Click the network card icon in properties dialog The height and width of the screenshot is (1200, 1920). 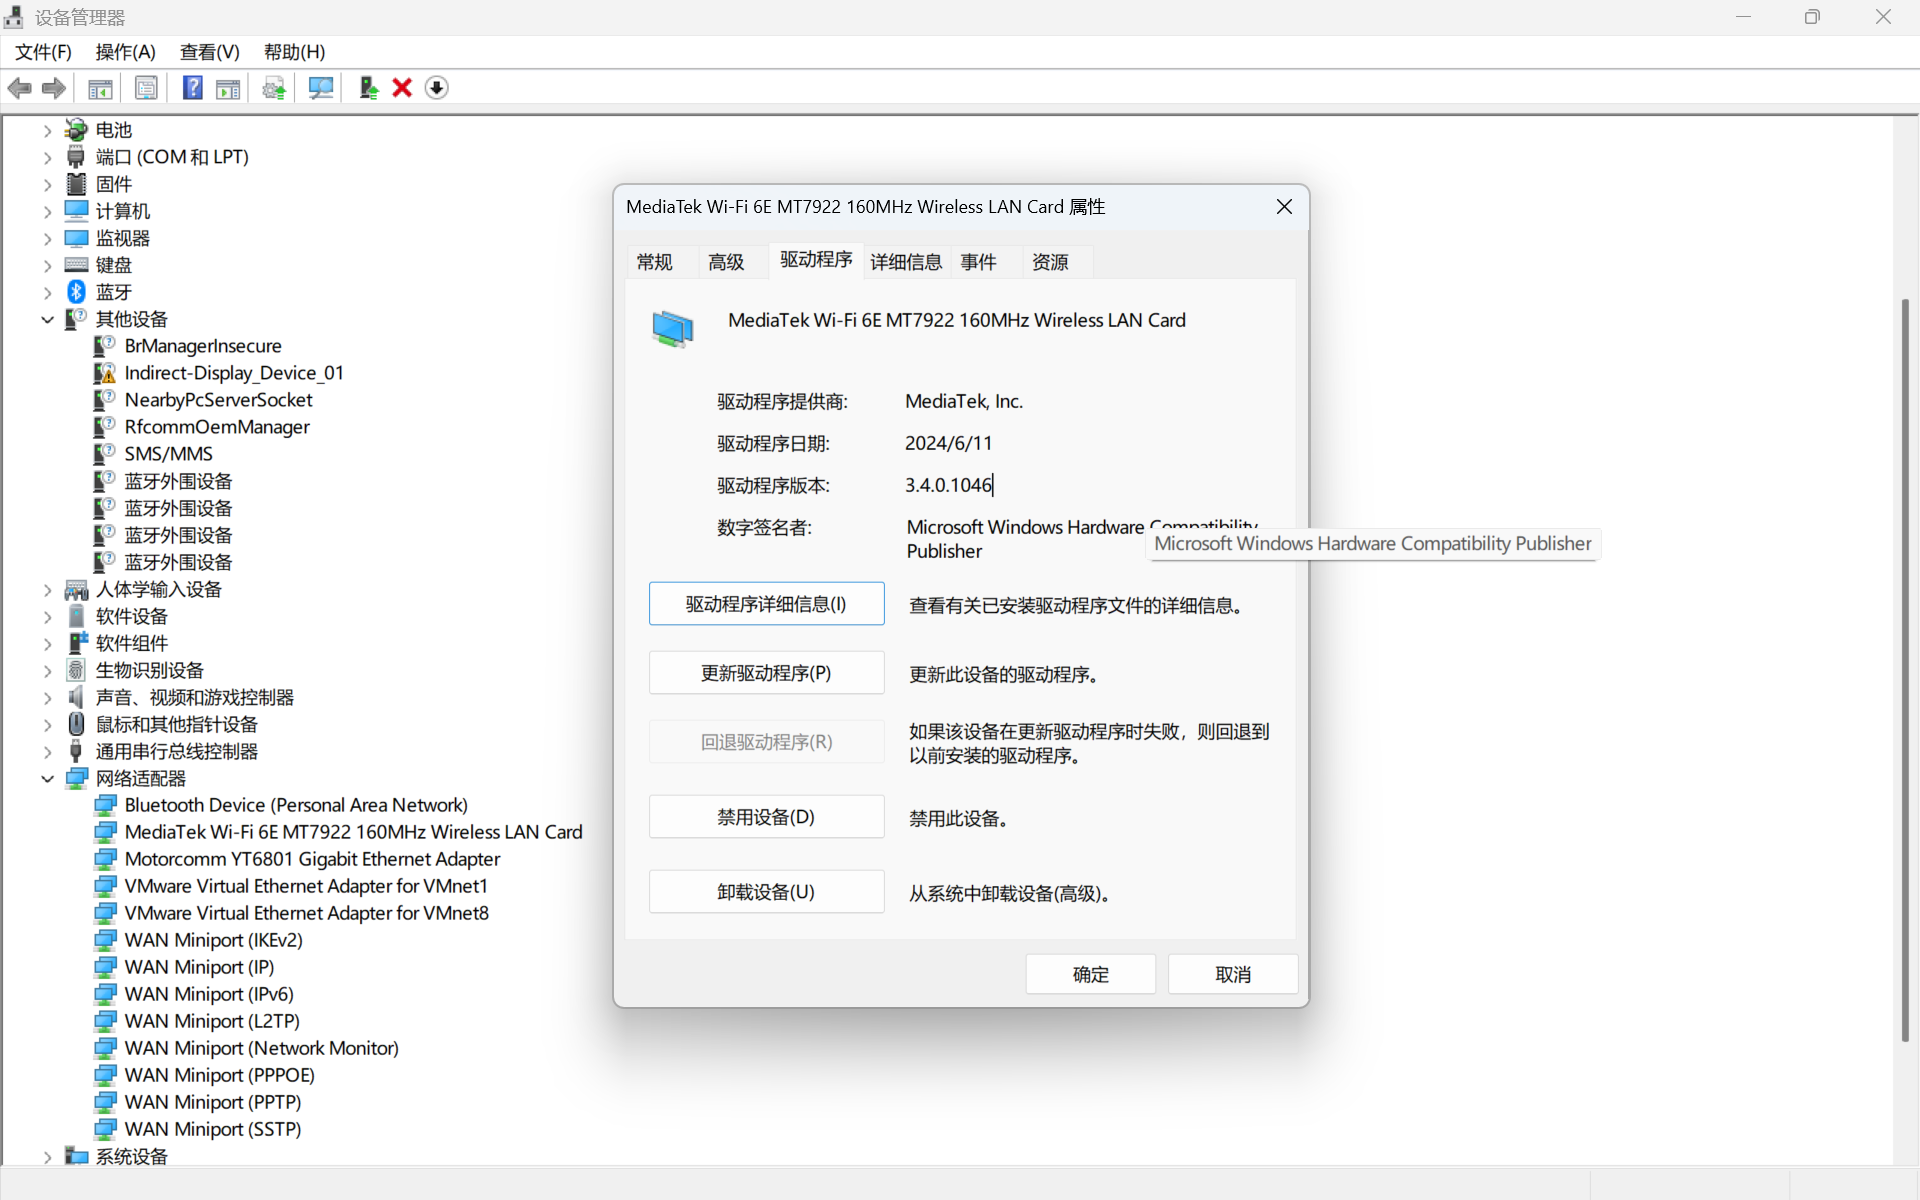(x=672, y=328)
